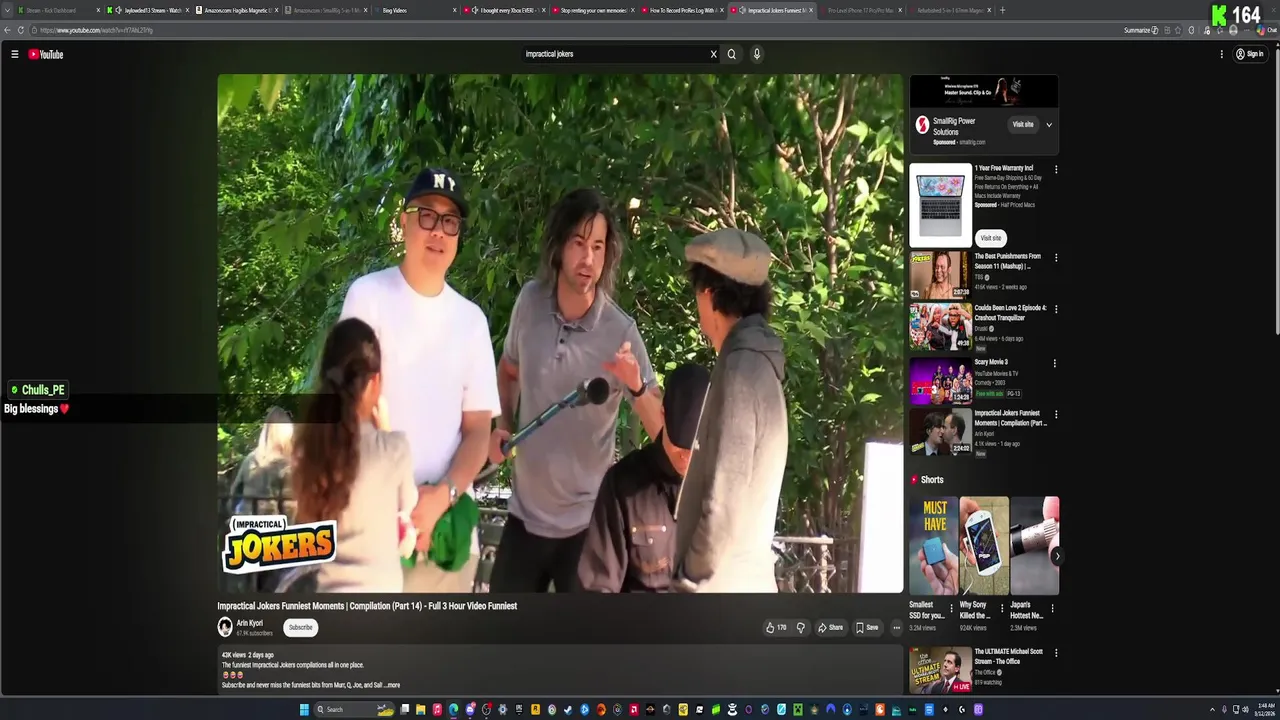Open the Smallest SSD short
The image size is (1280, 720).
pyautogui.click(x=934, y=546)
